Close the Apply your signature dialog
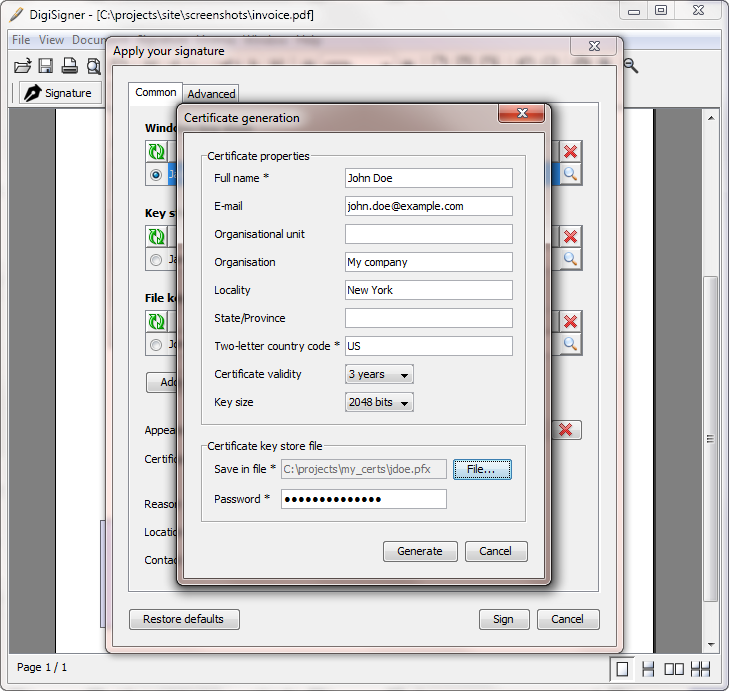The height and width of the screenshot is (691, 729). click(595, 46)
